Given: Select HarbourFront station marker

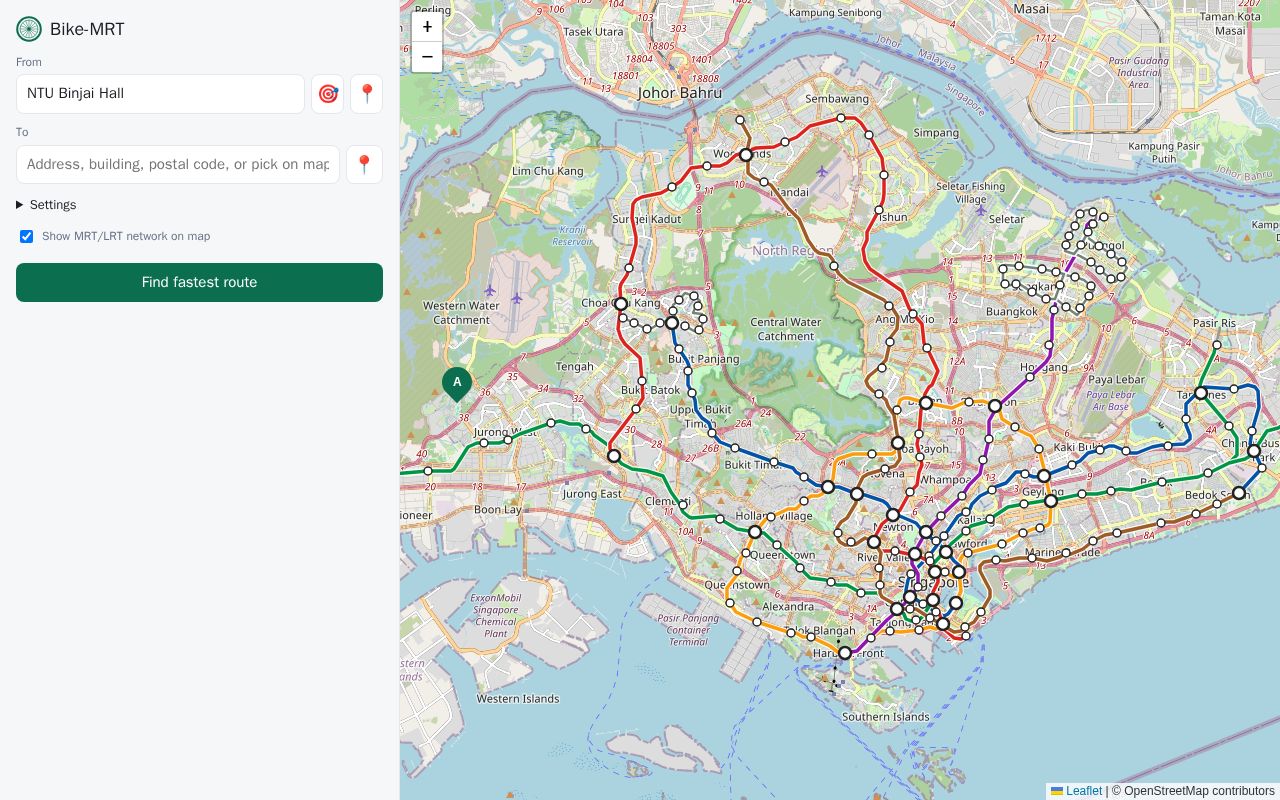Looking at the screenshot, I should pos(845,653).
